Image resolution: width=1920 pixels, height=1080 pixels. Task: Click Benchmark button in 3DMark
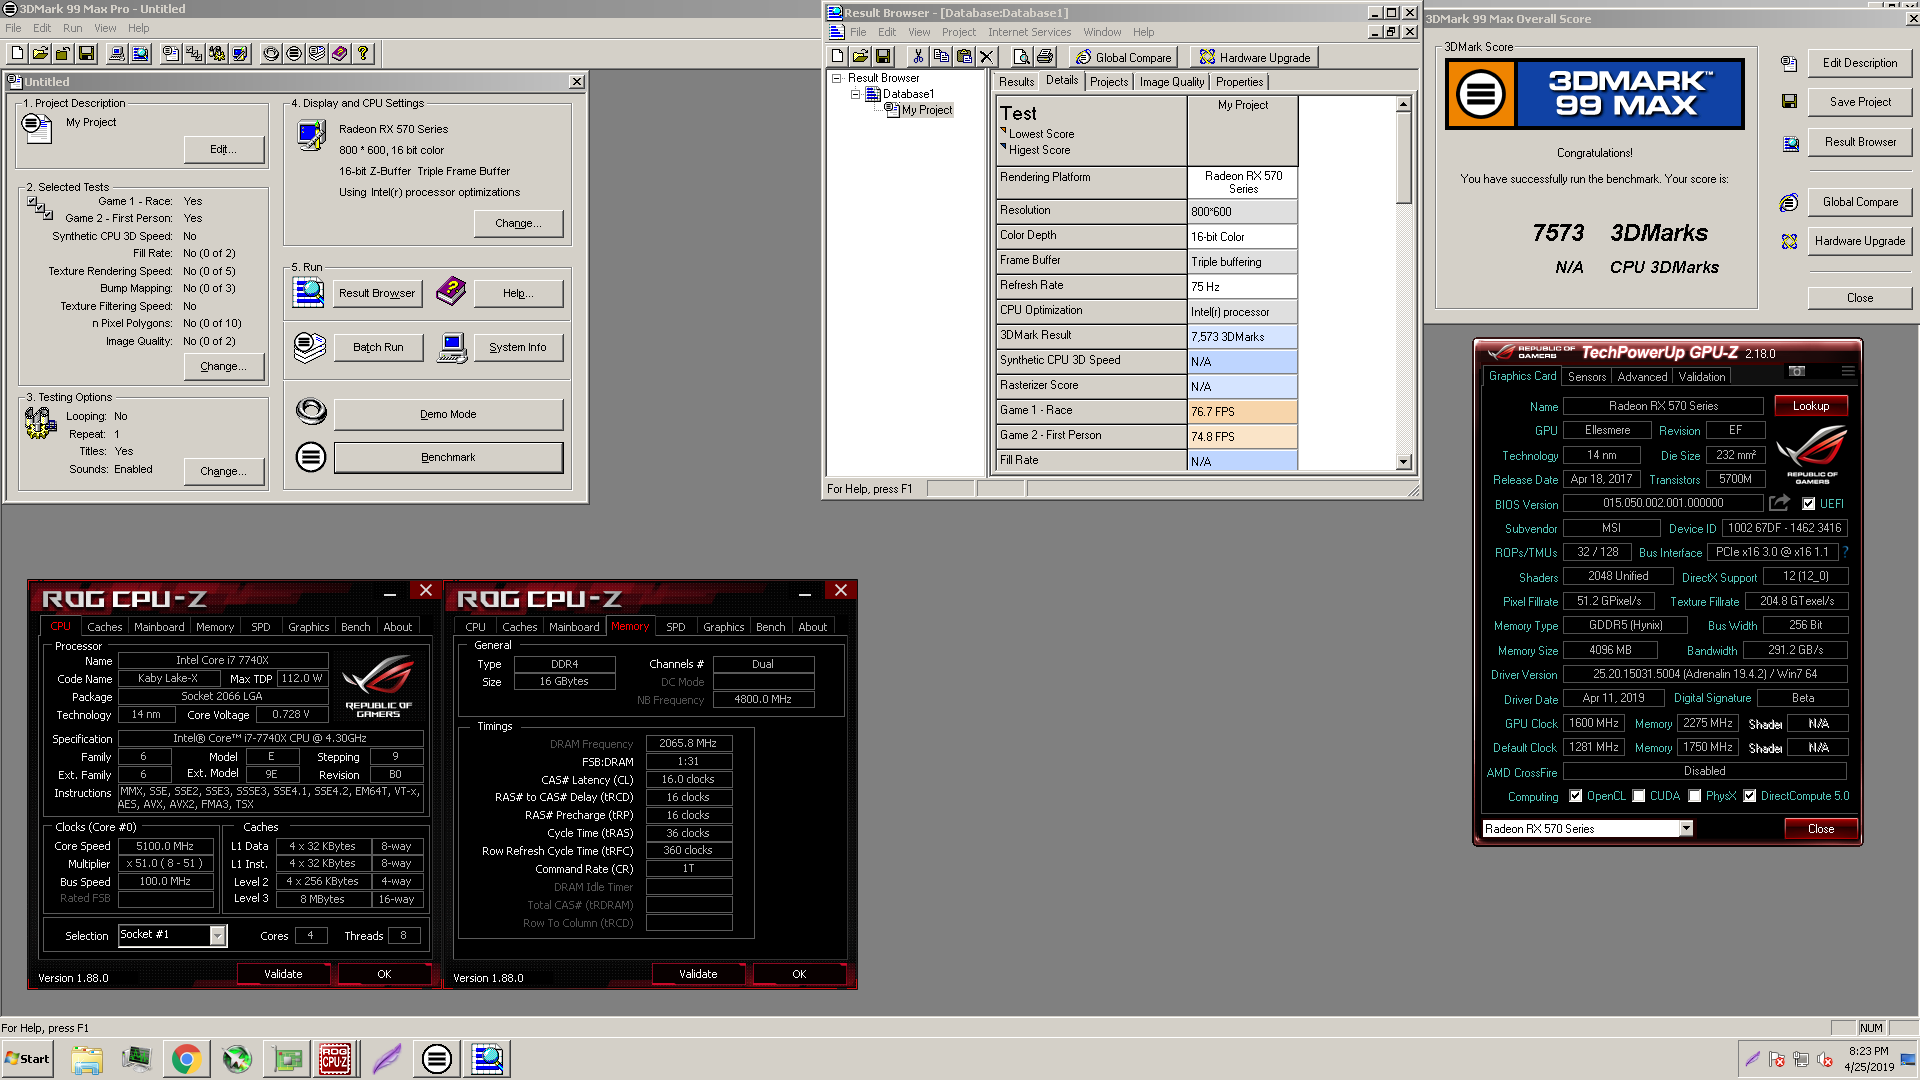tap(448, 457)
